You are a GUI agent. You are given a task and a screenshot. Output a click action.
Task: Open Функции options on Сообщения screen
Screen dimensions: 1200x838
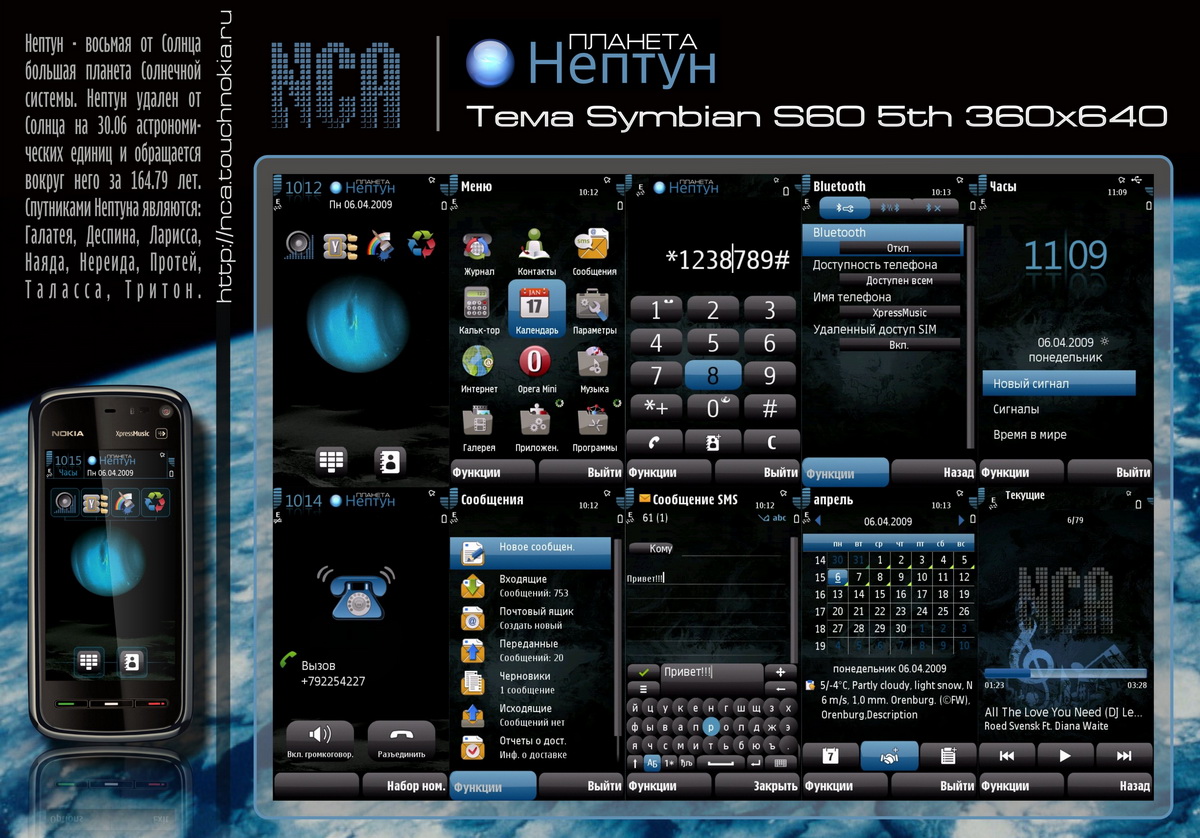pos(493,786)
